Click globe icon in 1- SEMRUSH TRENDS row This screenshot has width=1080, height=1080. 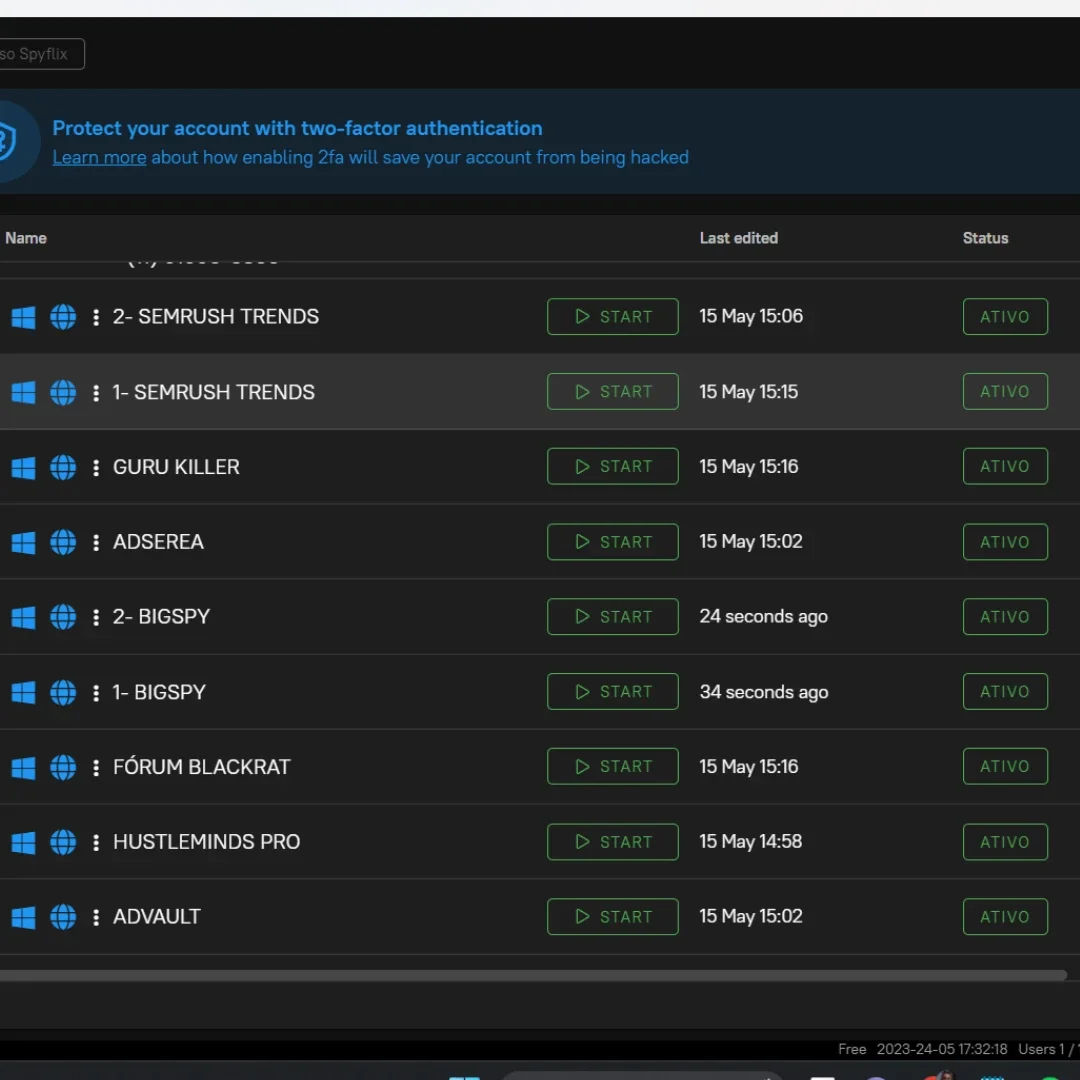click(x=63, y=393)
